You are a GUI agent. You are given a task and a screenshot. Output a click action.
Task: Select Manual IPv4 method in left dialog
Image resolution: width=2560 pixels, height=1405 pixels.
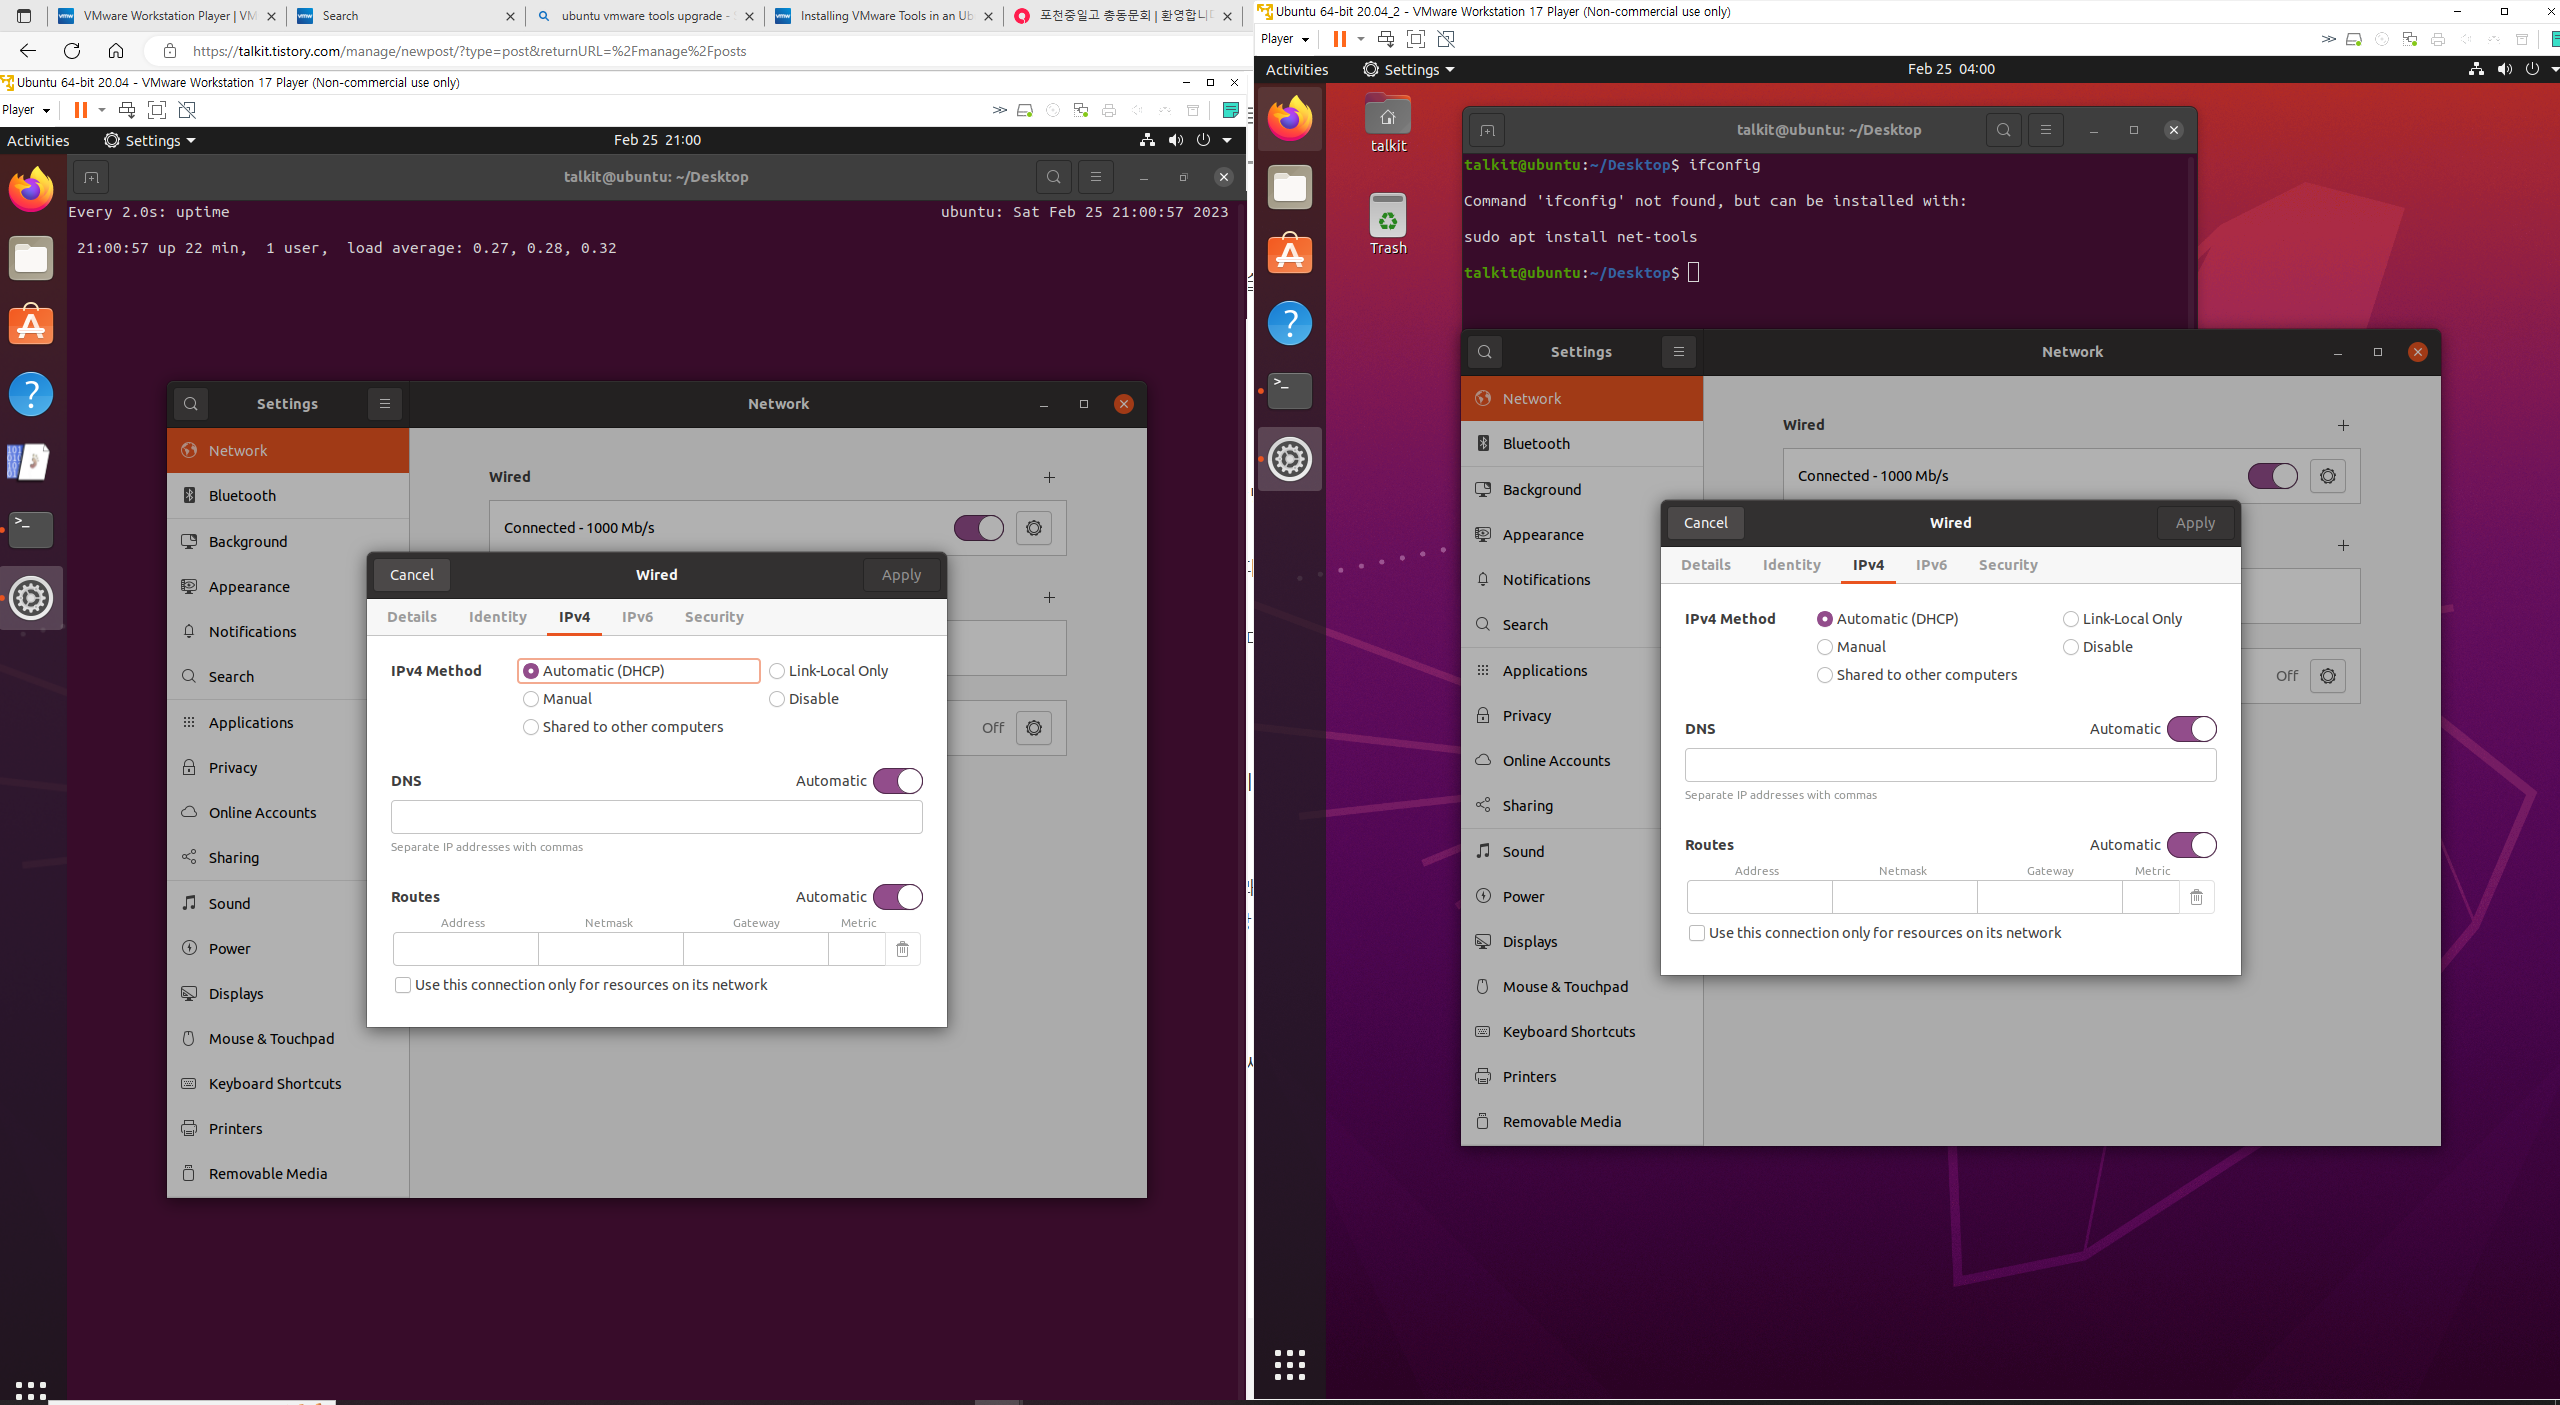[531, 699]
